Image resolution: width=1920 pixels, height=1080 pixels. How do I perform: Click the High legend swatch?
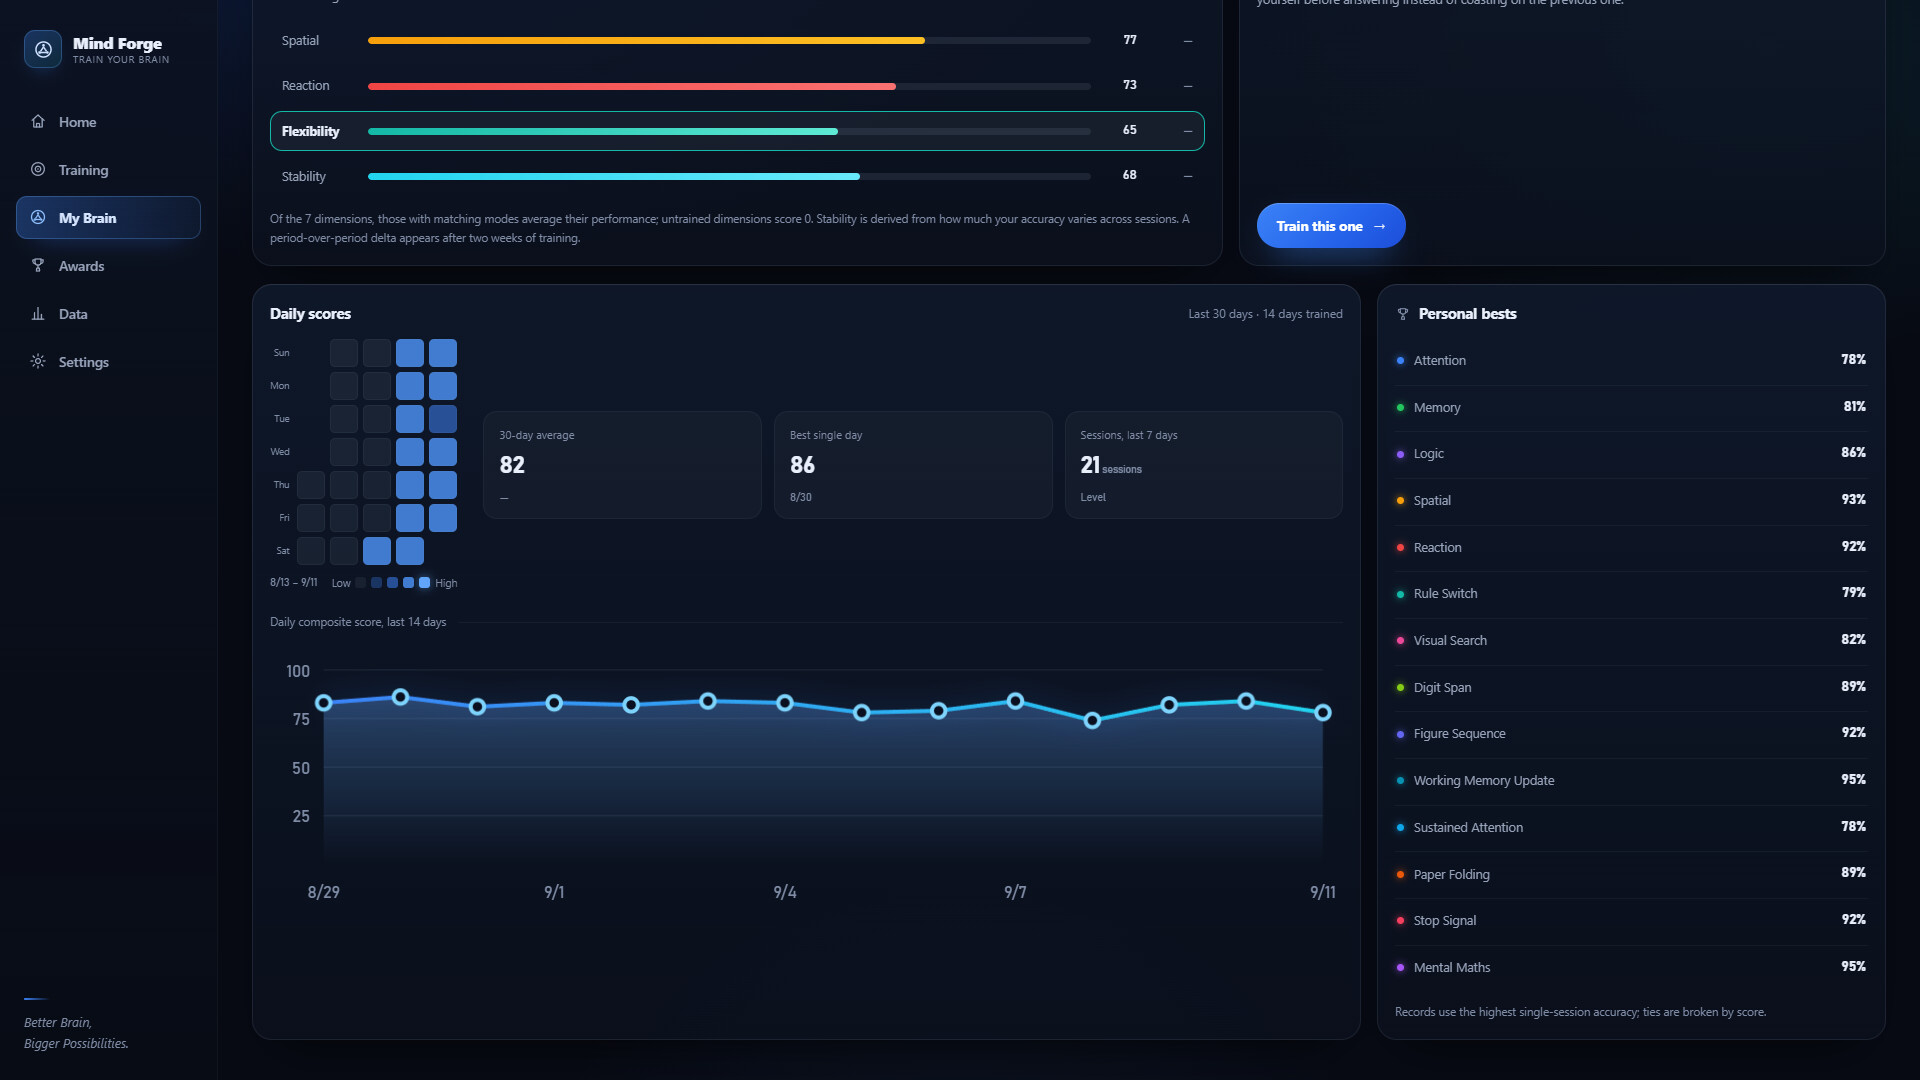point(424,583)
